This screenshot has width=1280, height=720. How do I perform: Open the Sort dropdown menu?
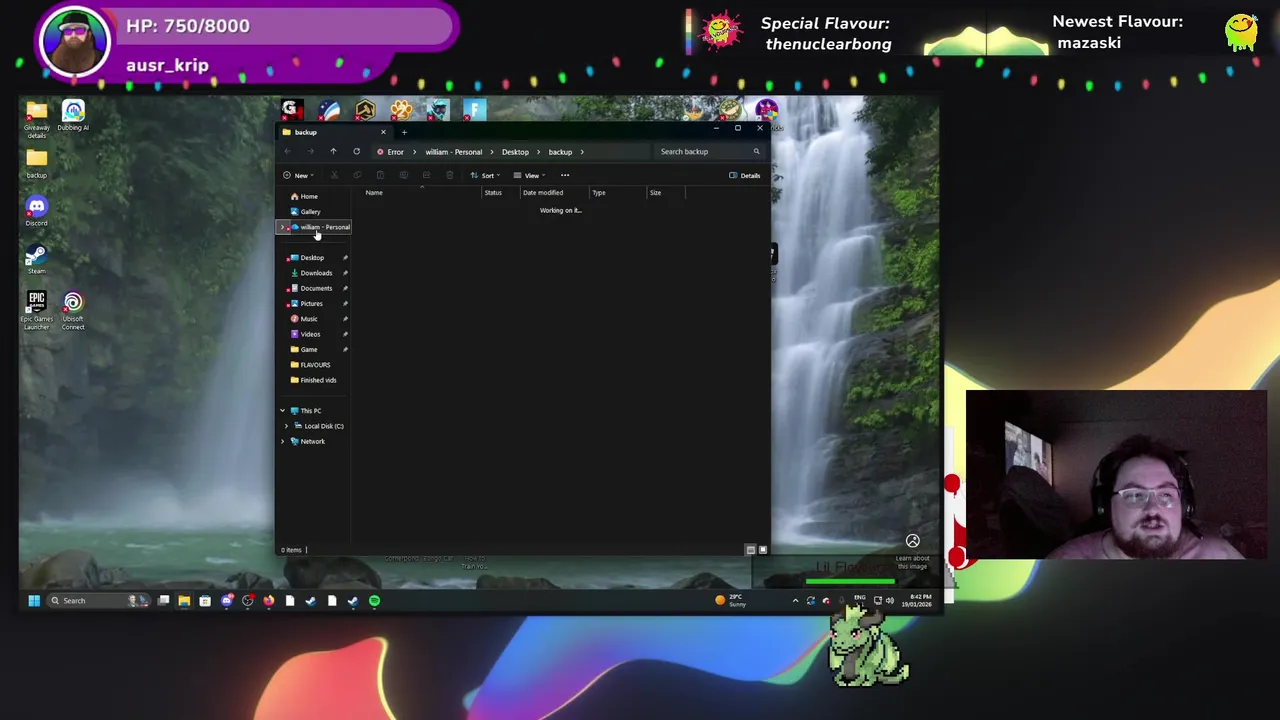tap(485, 175)
